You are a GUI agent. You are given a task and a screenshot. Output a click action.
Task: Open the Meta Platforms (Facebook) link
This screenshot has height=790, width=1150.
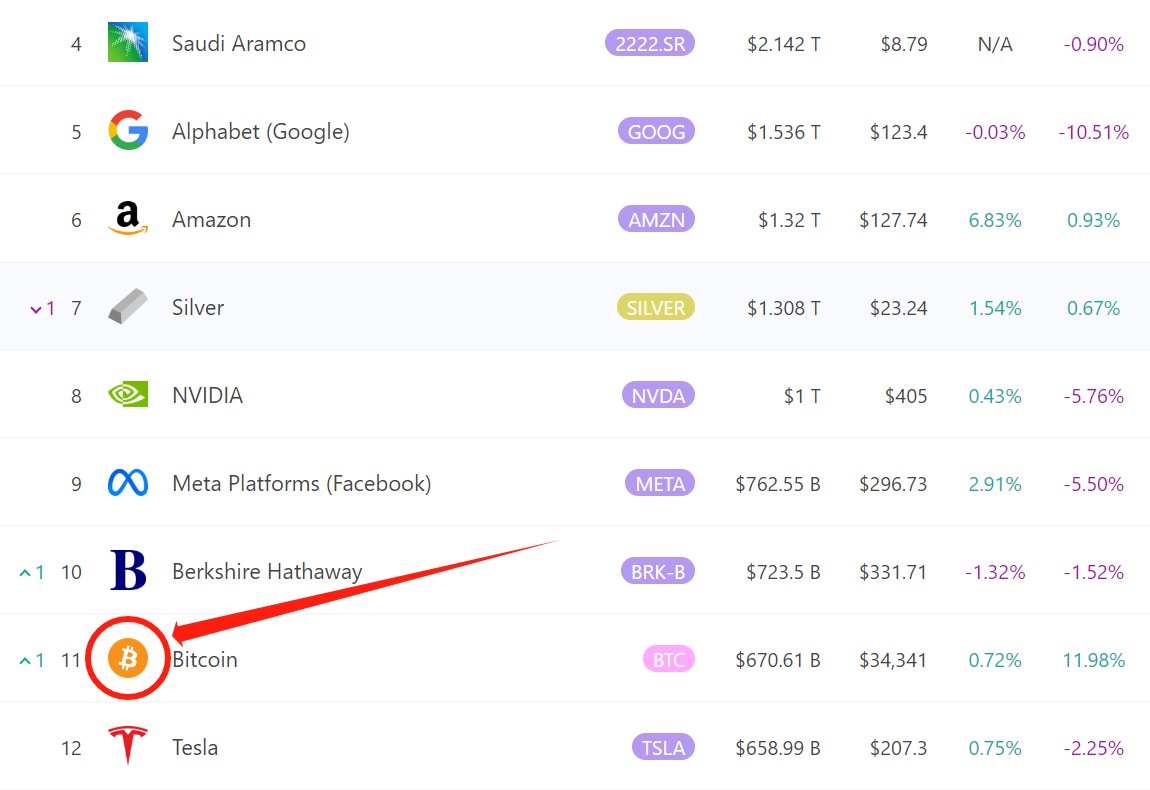pyautogui.click(x=301, y=484)
